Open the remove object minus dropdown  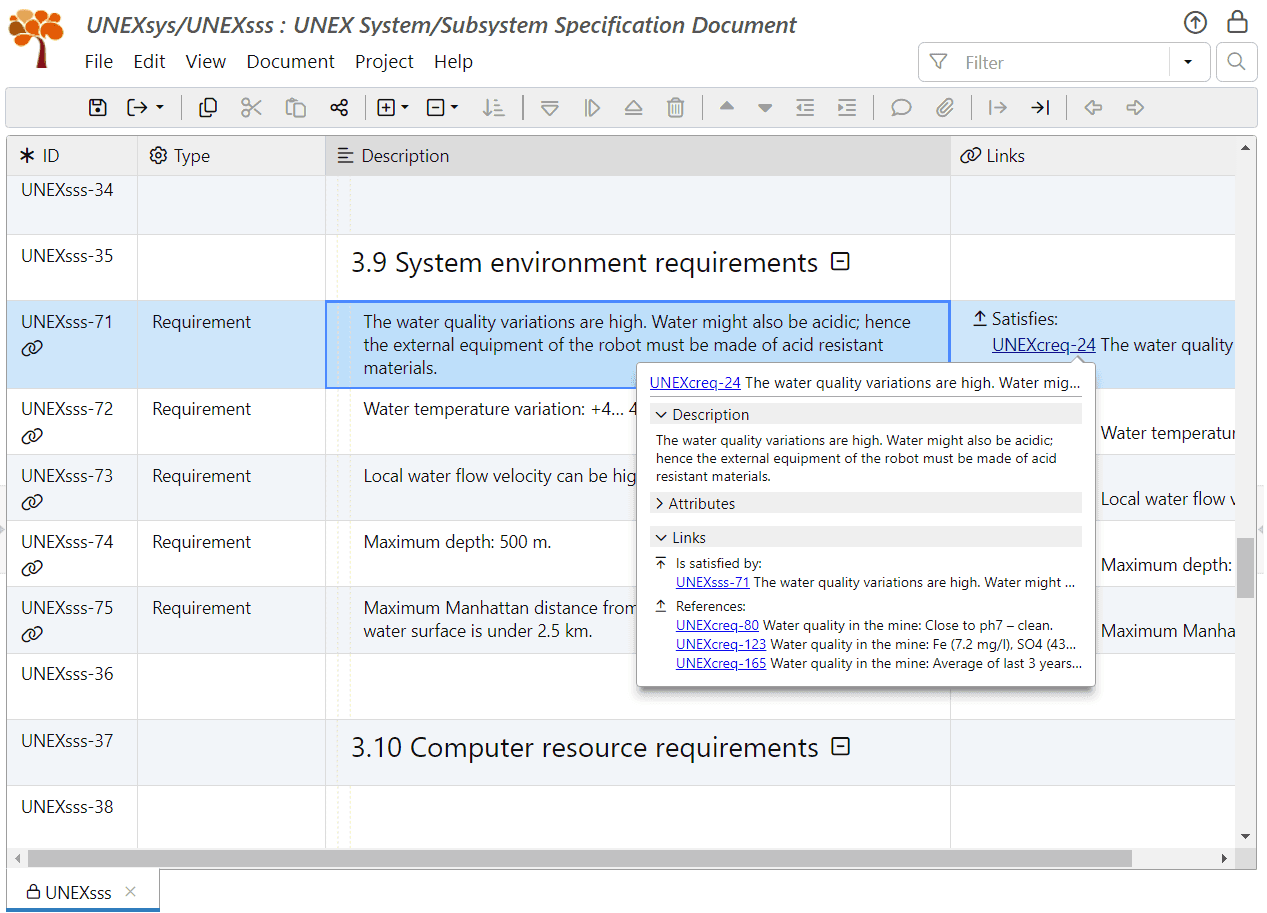pyautogui.click(x=442, y=108)
